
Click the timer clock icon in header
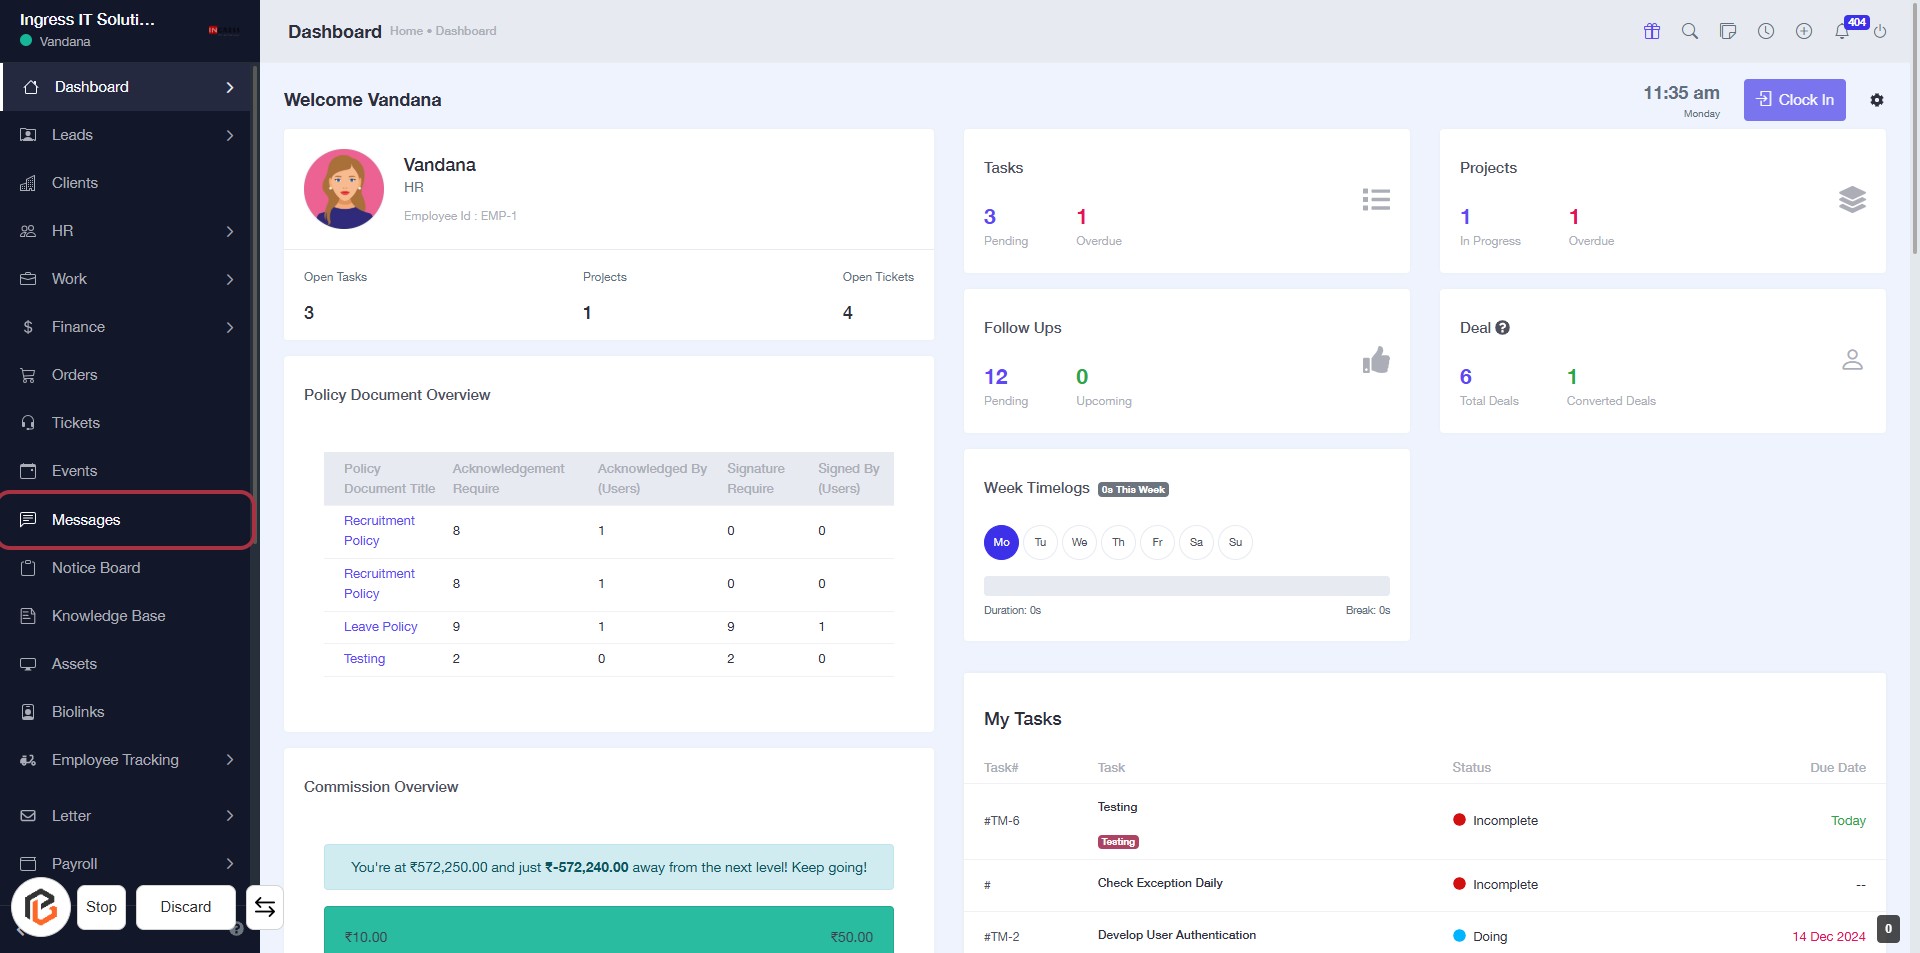(x=1766, y=31)
